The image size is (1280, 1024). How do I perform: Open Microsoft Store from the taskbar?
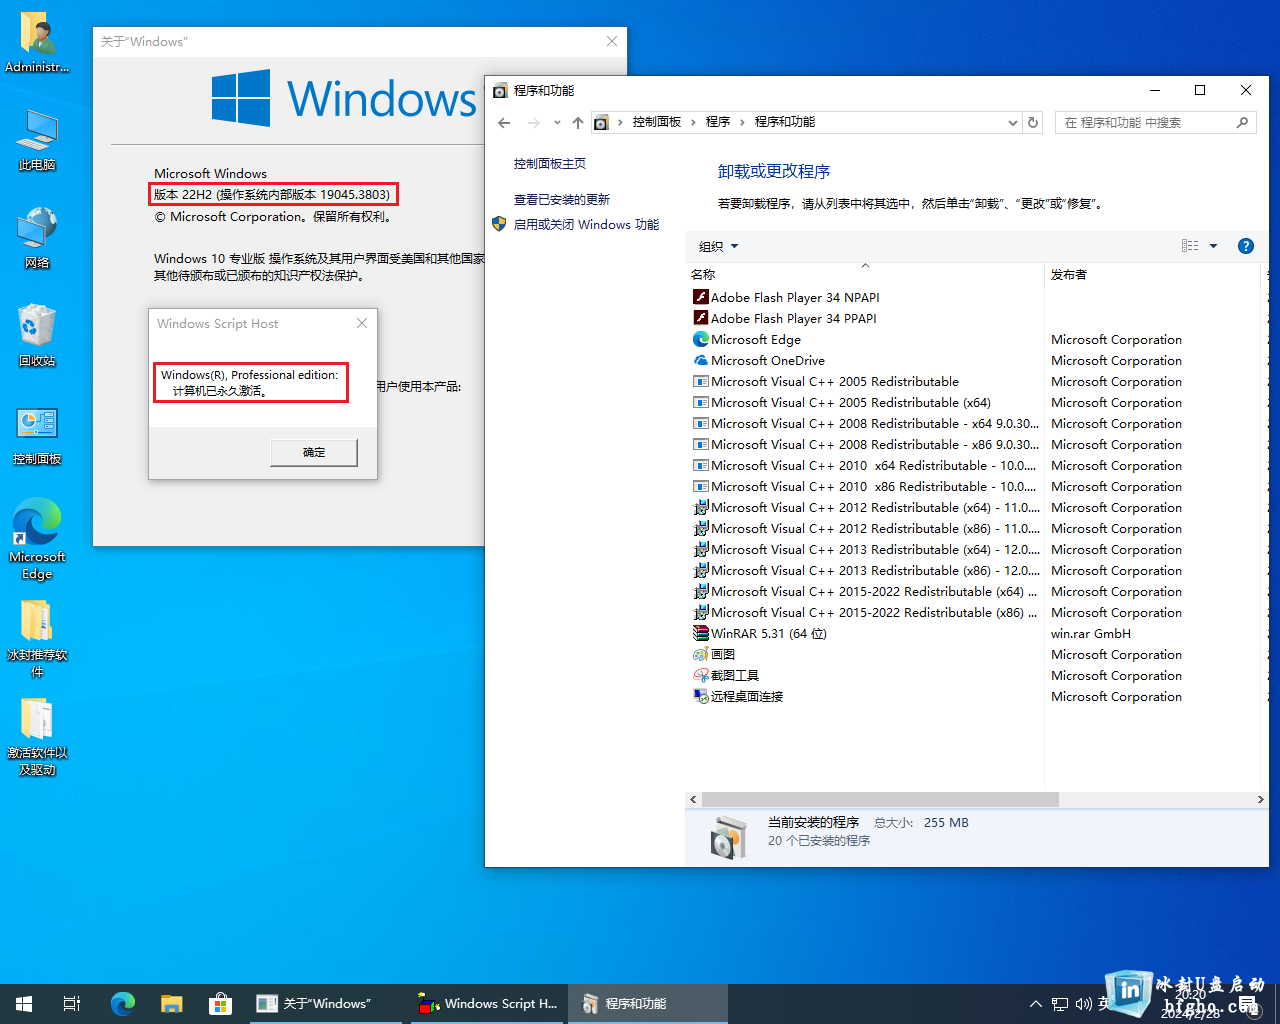[220, 1003]
